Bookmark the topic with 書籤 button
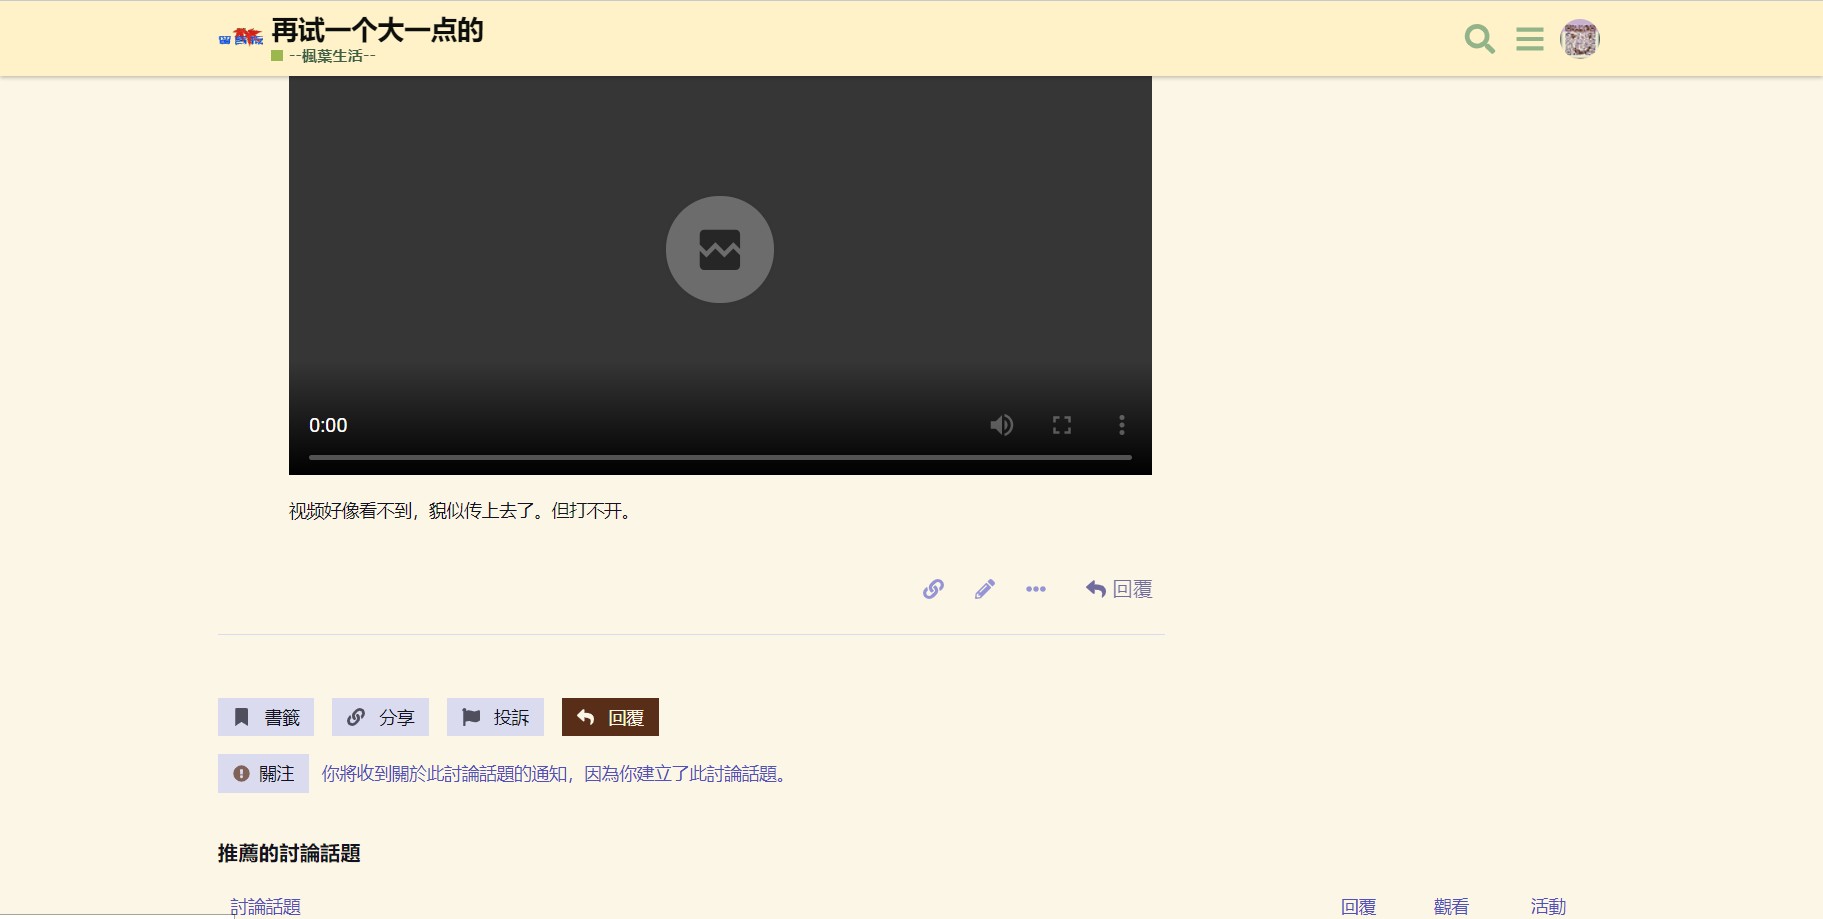 (266, 717)
